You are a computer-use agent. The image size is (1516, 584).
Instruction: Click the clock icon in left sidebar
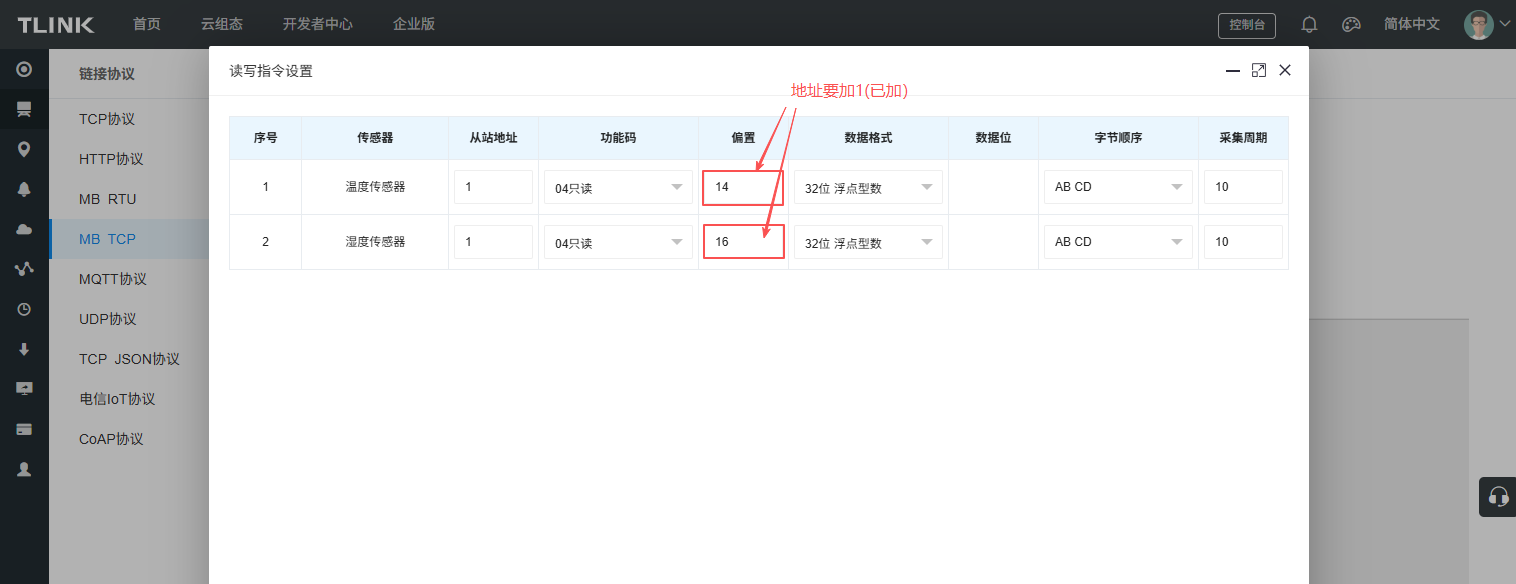pyautogui.click(x=24, y=309)
